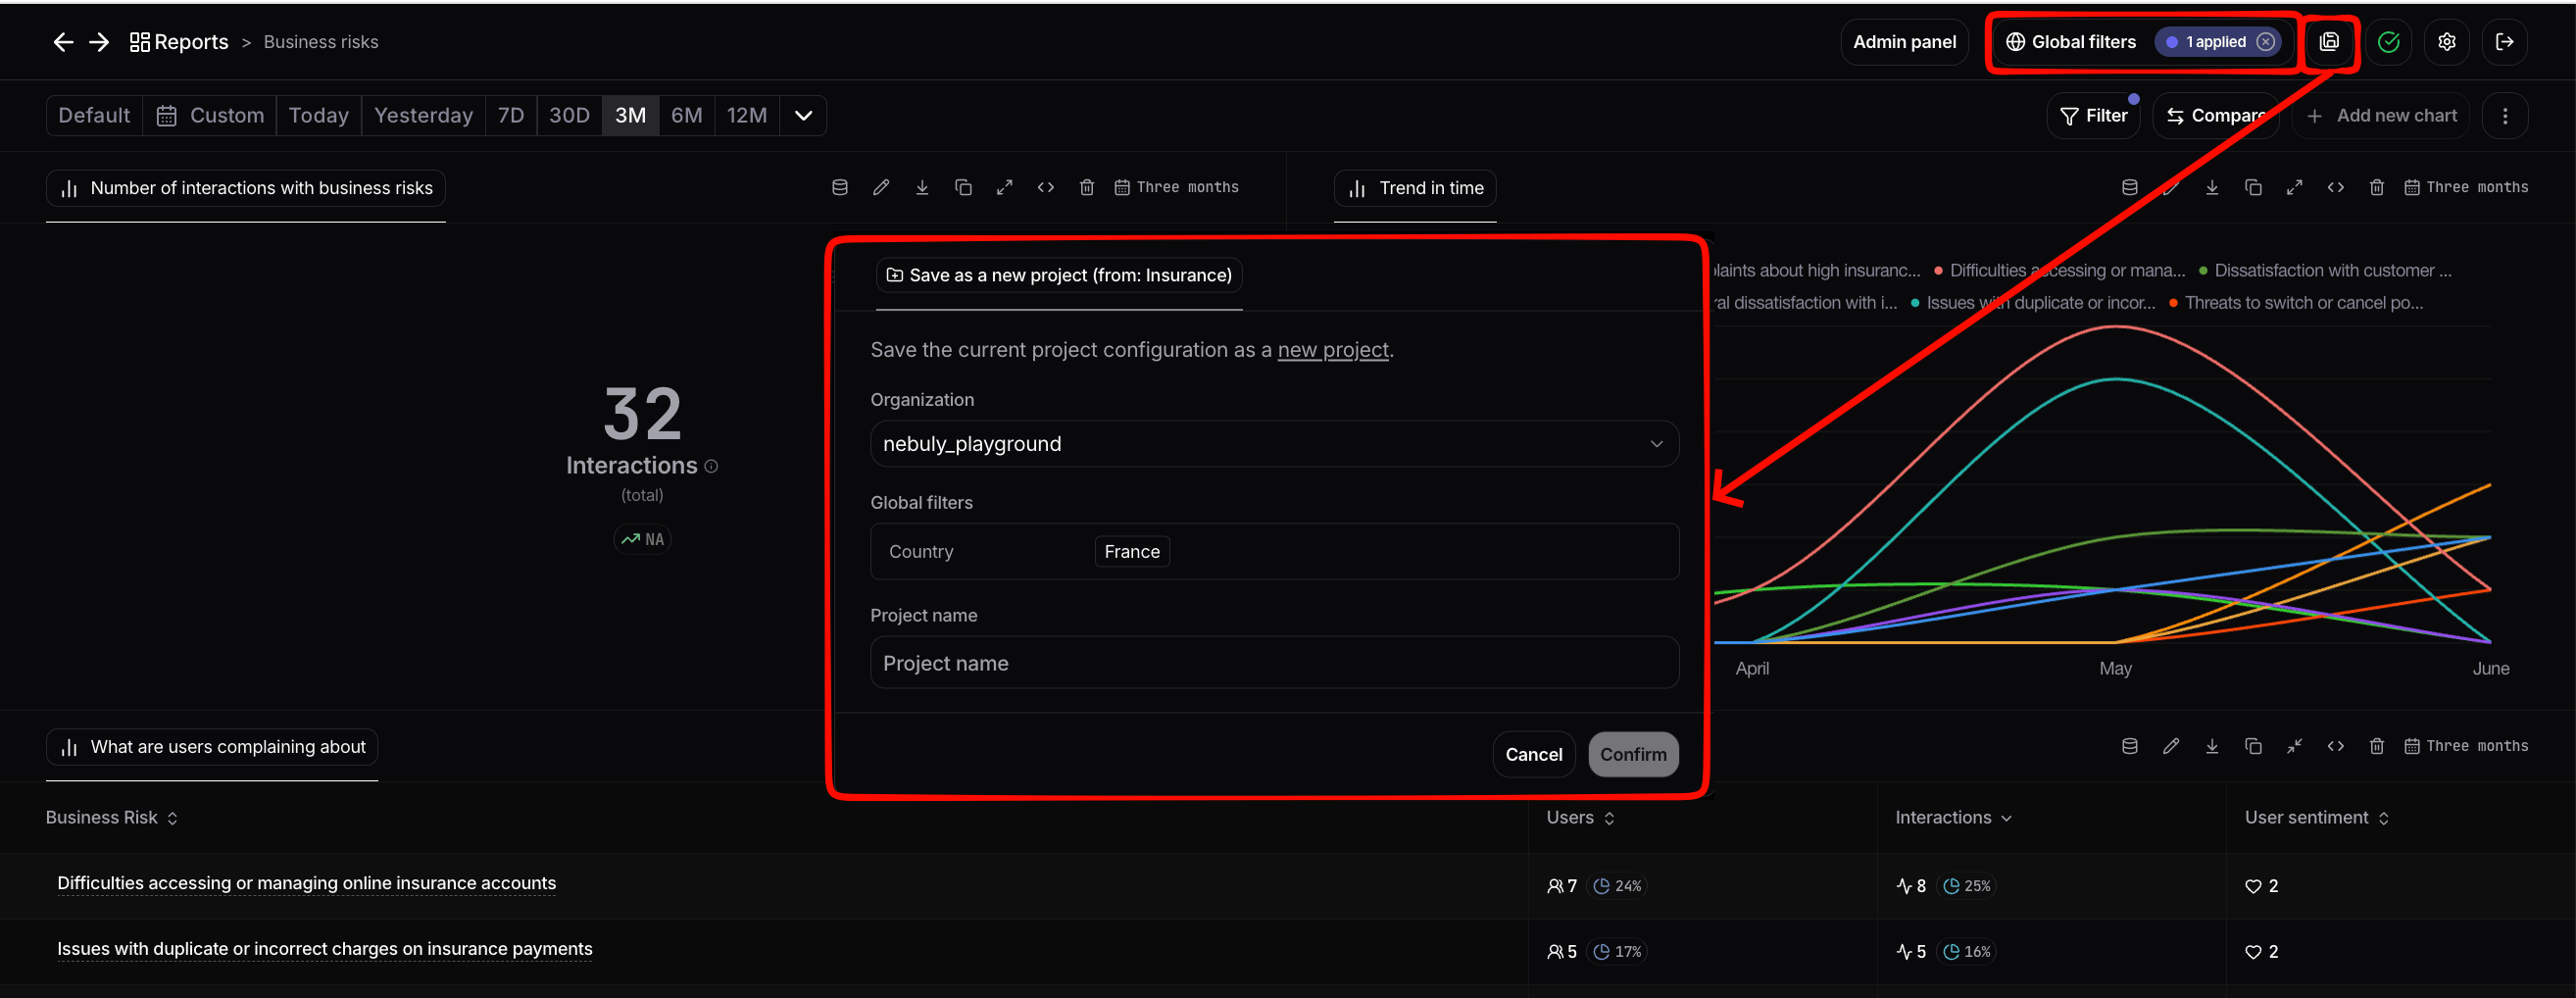The width and height of the screenshot is (2576, 998).
Task: Click the green checkmark status icon
Action: 2388,42
